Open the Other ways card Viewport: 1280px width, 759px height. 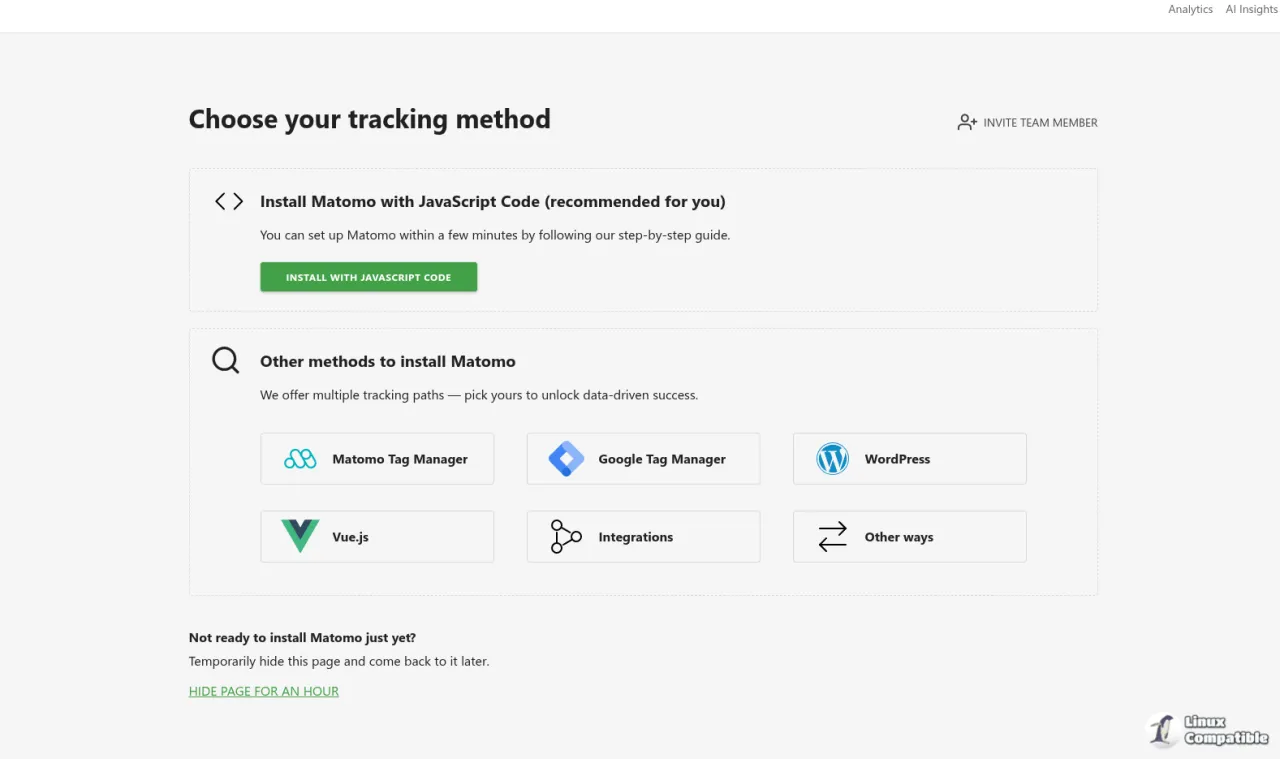pos(910,537)
